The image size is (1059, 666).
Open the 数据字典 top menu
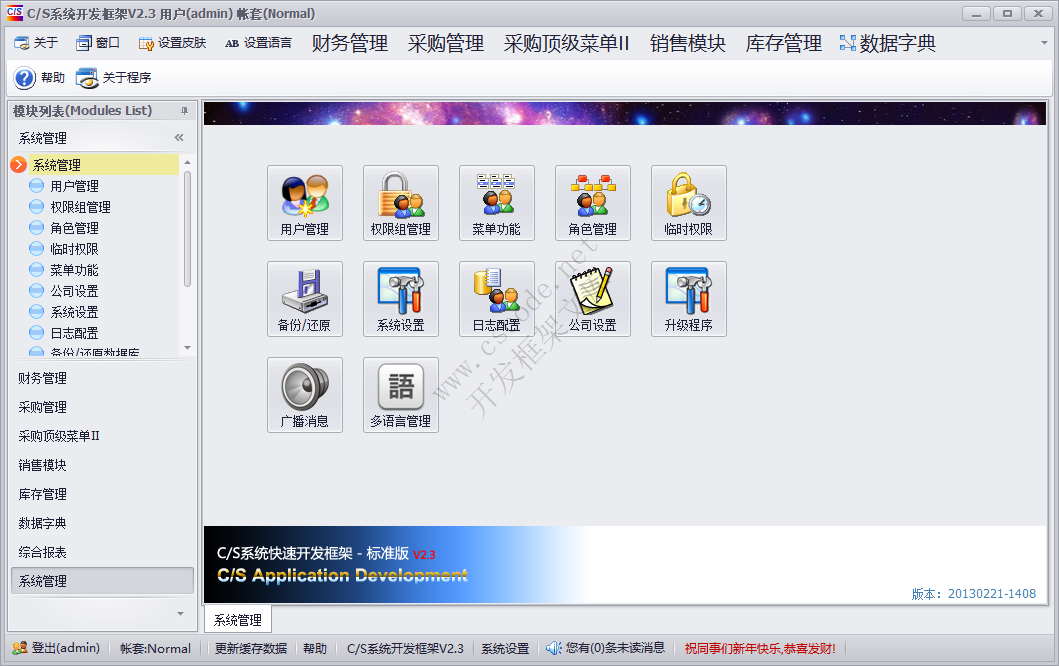click(x=887, y=43)
